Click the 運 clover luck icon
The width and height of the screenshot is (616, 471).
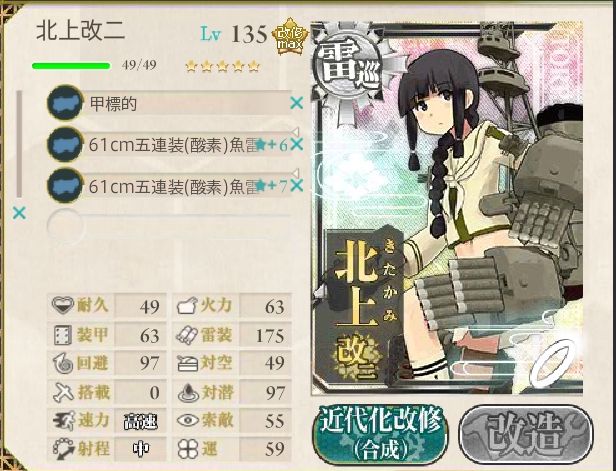point(187,449)
